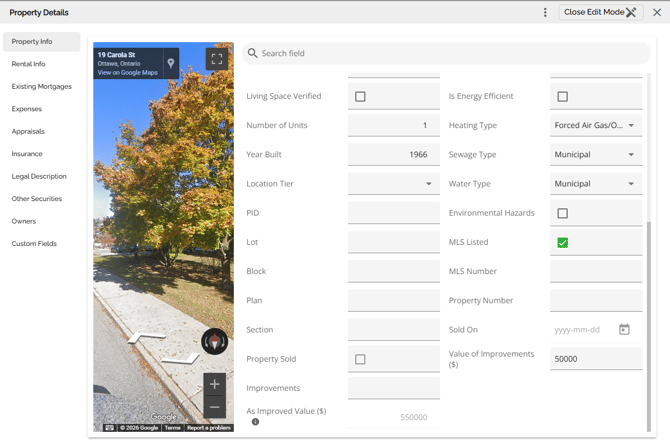The height and width of the screenshot is (447, 670).
Task: Click the street view compass icon
Action: (214, 341)
